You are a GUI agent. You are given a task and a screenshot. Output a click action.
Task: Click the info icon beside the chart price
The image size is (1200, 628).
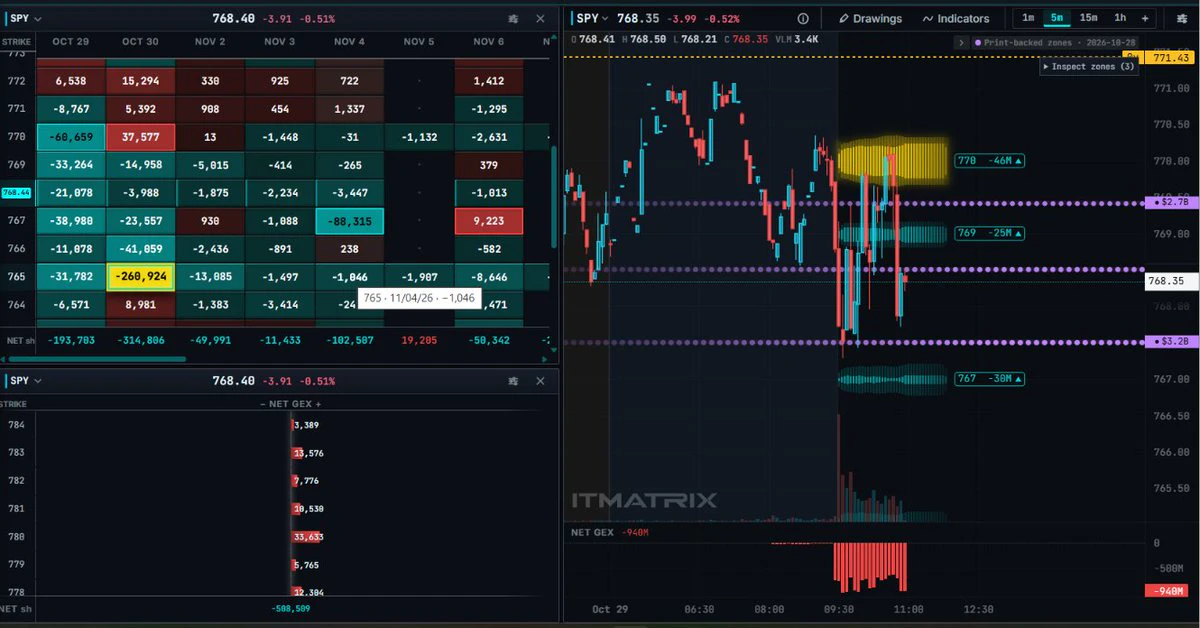click(x=803, y=18)
